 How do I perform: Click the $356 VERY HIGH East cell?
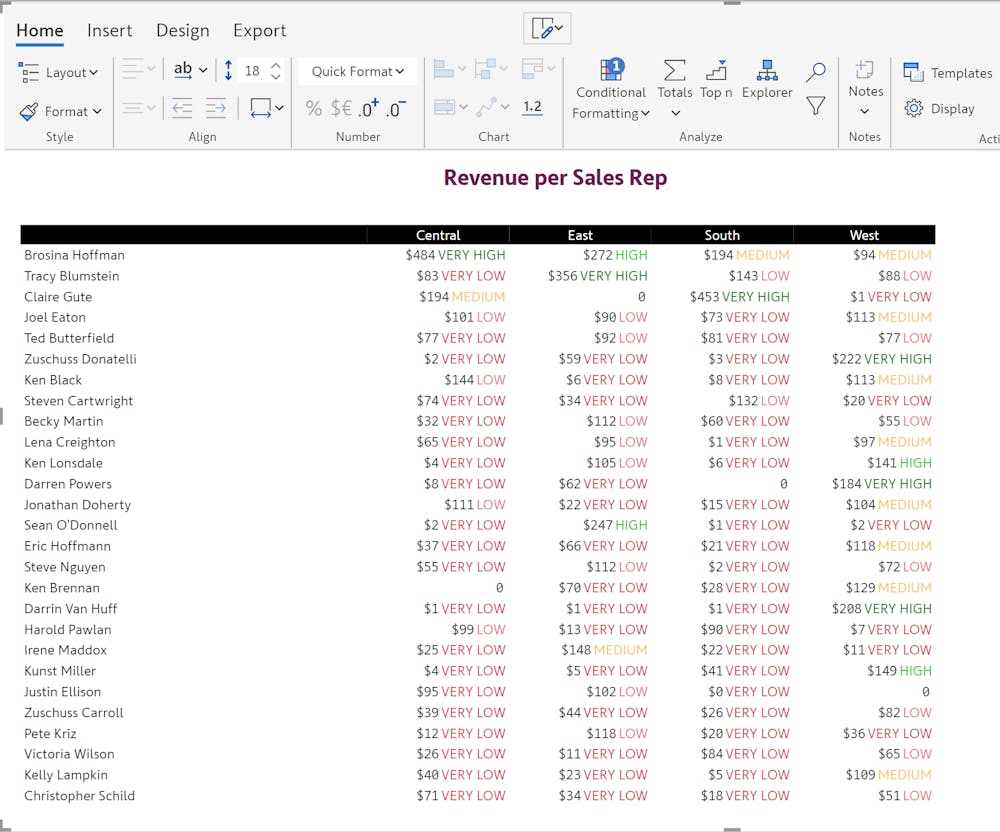point(598,276)
